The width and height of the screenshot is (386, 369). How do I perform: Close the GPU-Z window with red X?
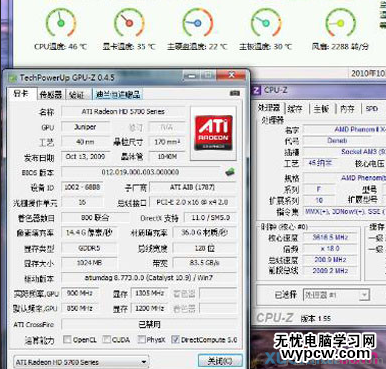232,76
